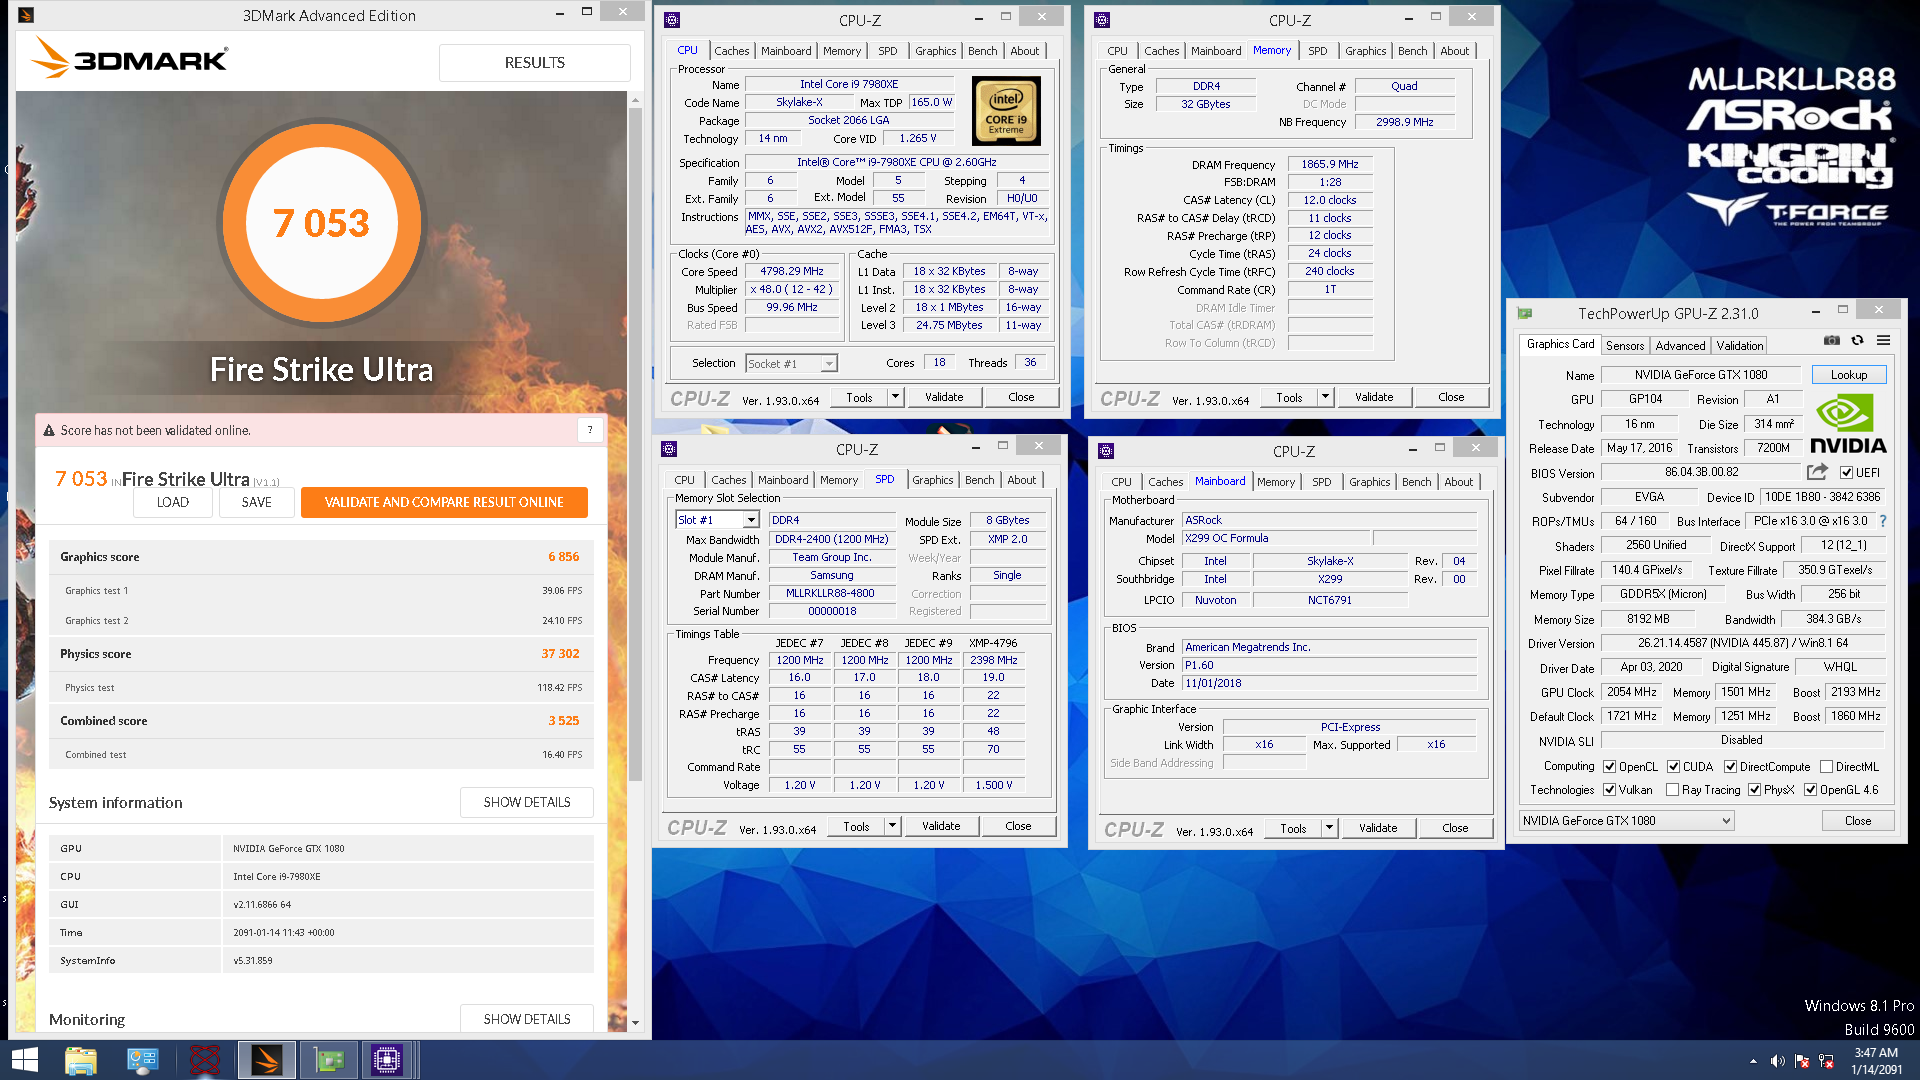Click VALIDATE AND COMPARE RESULT ONLINE
Viewport: 1920px width, 1080px height.
(444, 502)
